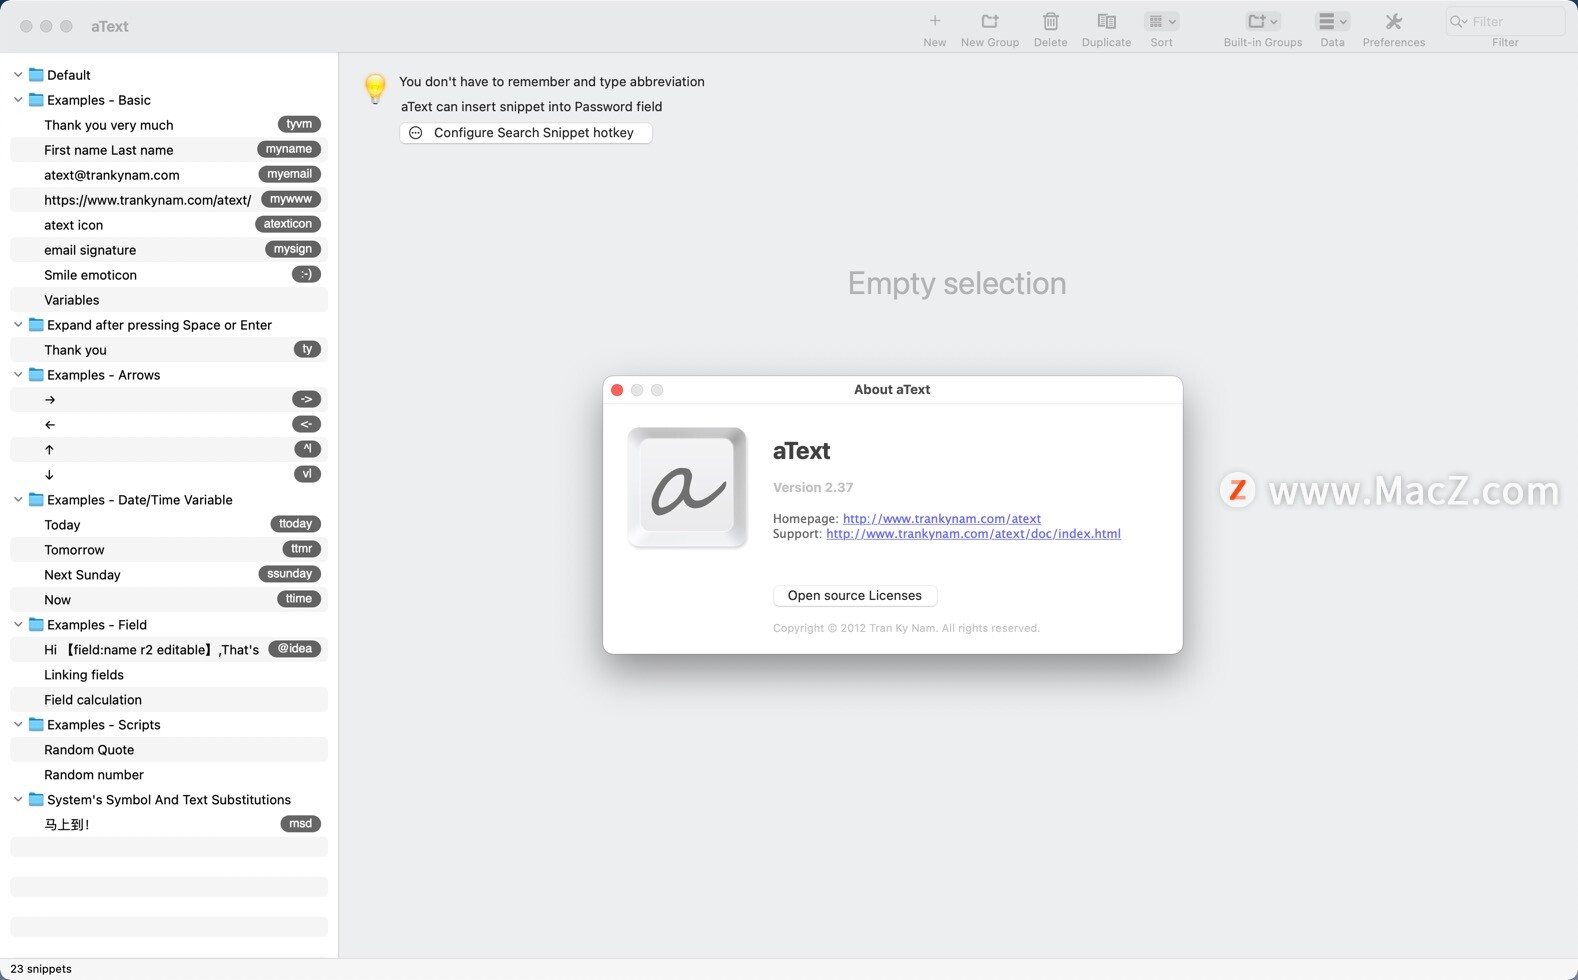Select the Now snippet
This screenshot has width=1578, height=980.
(x=169, y=600)
